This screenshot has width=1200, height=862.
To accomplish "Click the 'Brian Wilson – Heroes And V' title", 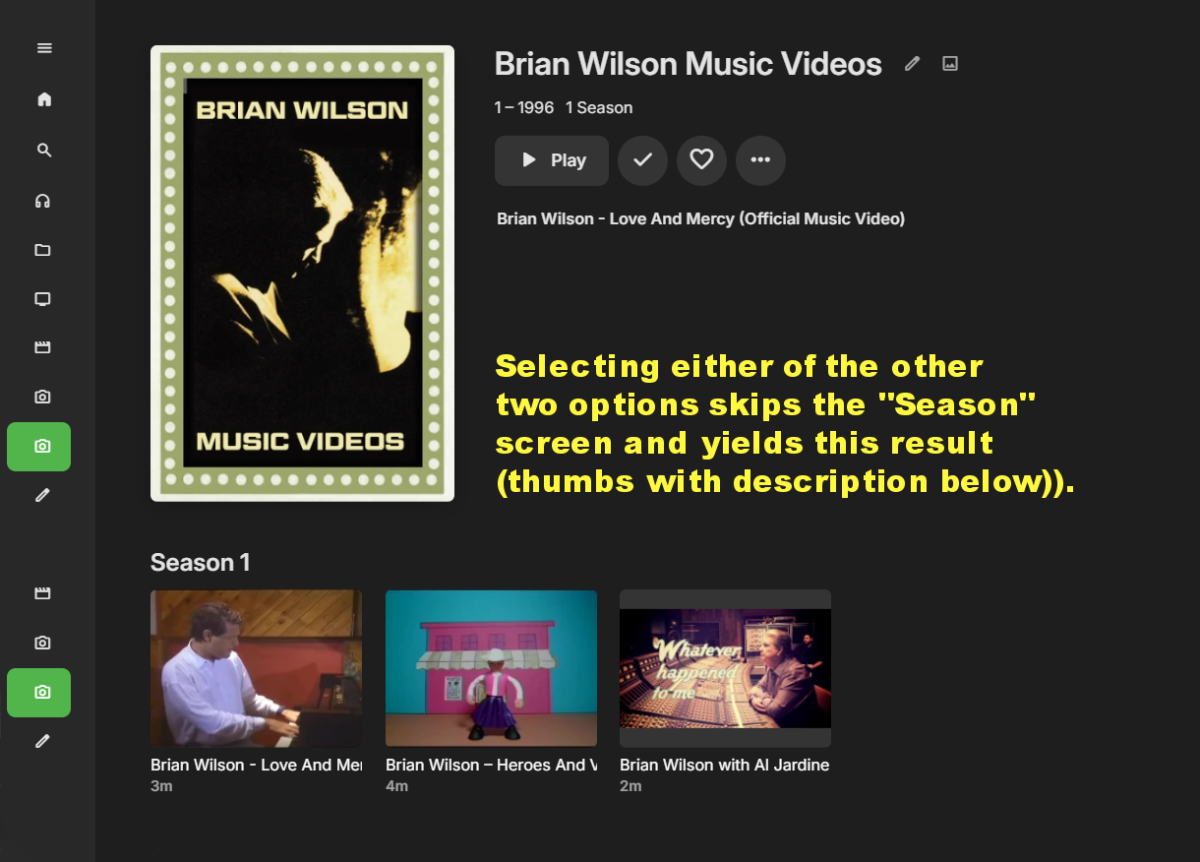I will (x=491, y=765).
